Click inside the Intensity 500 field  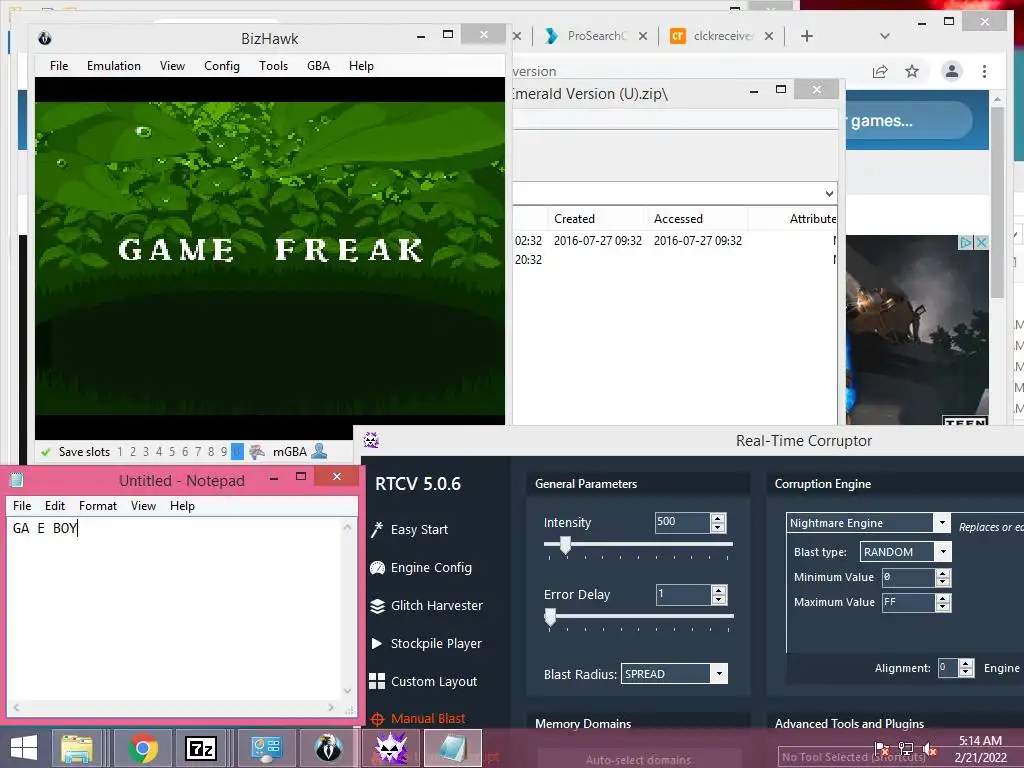click(682, 522)
